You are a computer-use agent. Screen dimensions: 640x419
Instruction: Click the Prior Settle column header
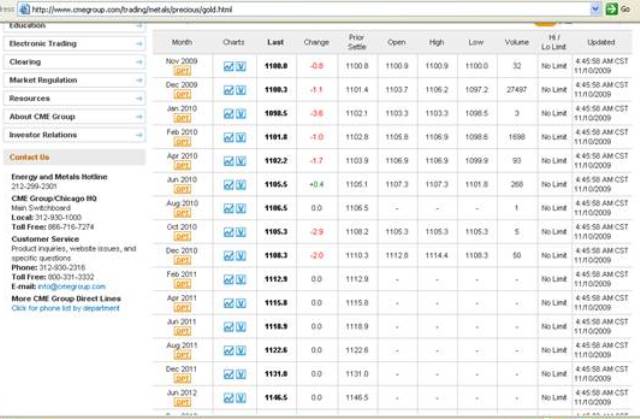(x=357, y=42)
